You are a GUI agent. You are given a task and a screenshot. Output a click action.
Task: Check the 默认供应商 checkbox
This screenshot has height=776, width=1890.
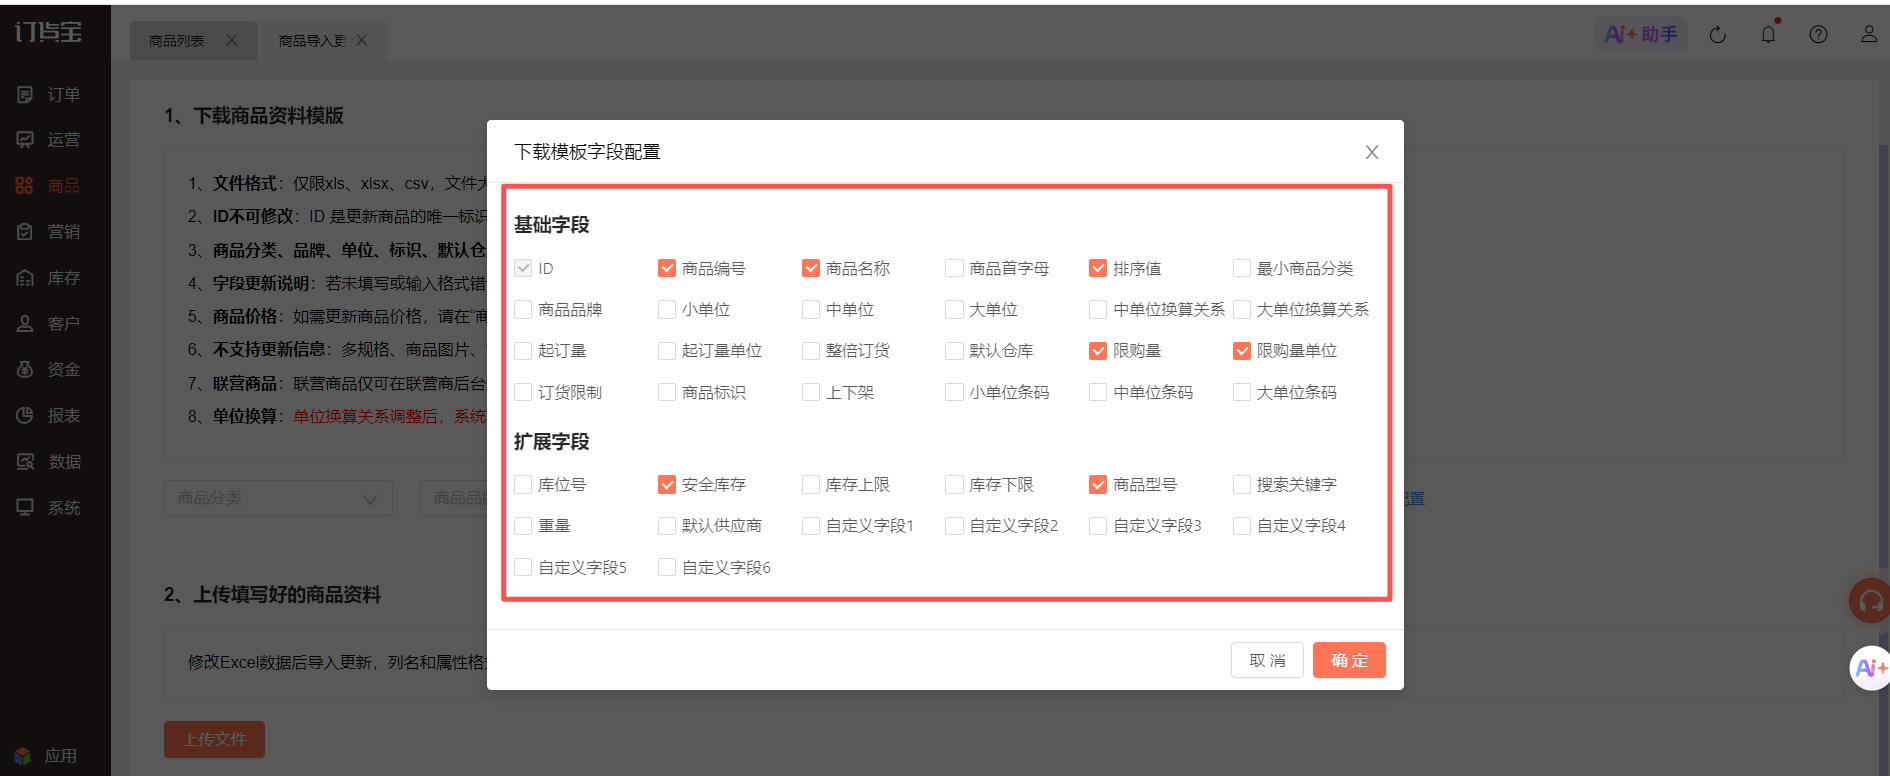(x=667, y=526)
